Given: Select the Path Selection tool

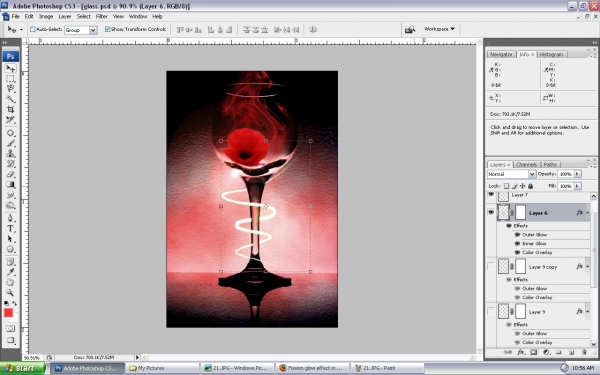Looking at the screenshot, I should coord(10,239).
